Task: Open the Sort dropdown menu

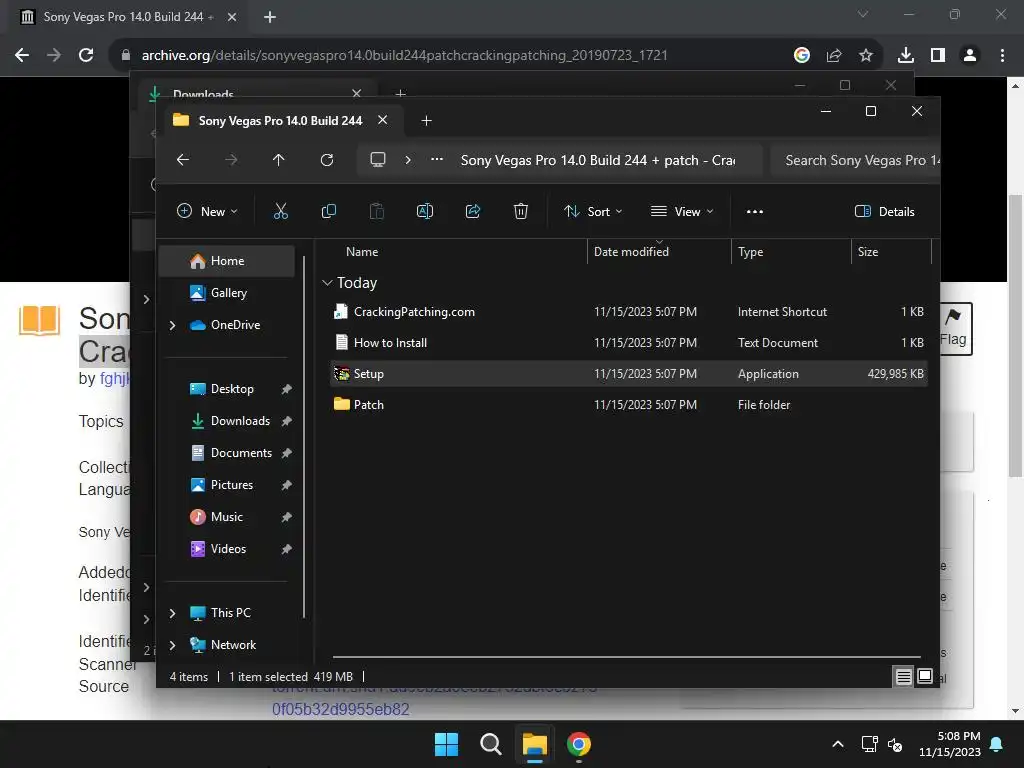Action: pyautogui.click(x=593, y=211)
